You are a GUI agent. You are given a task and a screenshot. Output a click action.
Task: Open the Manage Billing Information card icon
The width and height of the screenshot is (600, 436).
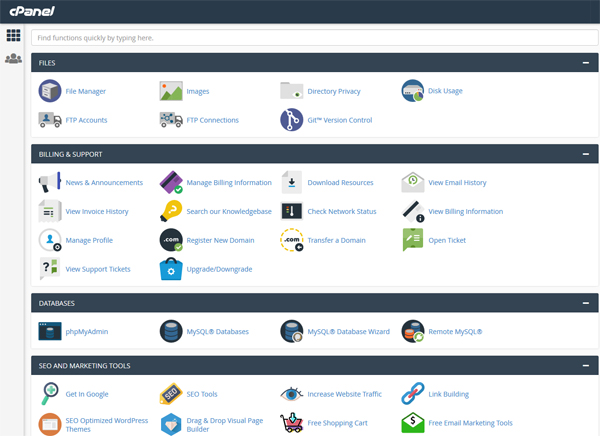point(171,182)
